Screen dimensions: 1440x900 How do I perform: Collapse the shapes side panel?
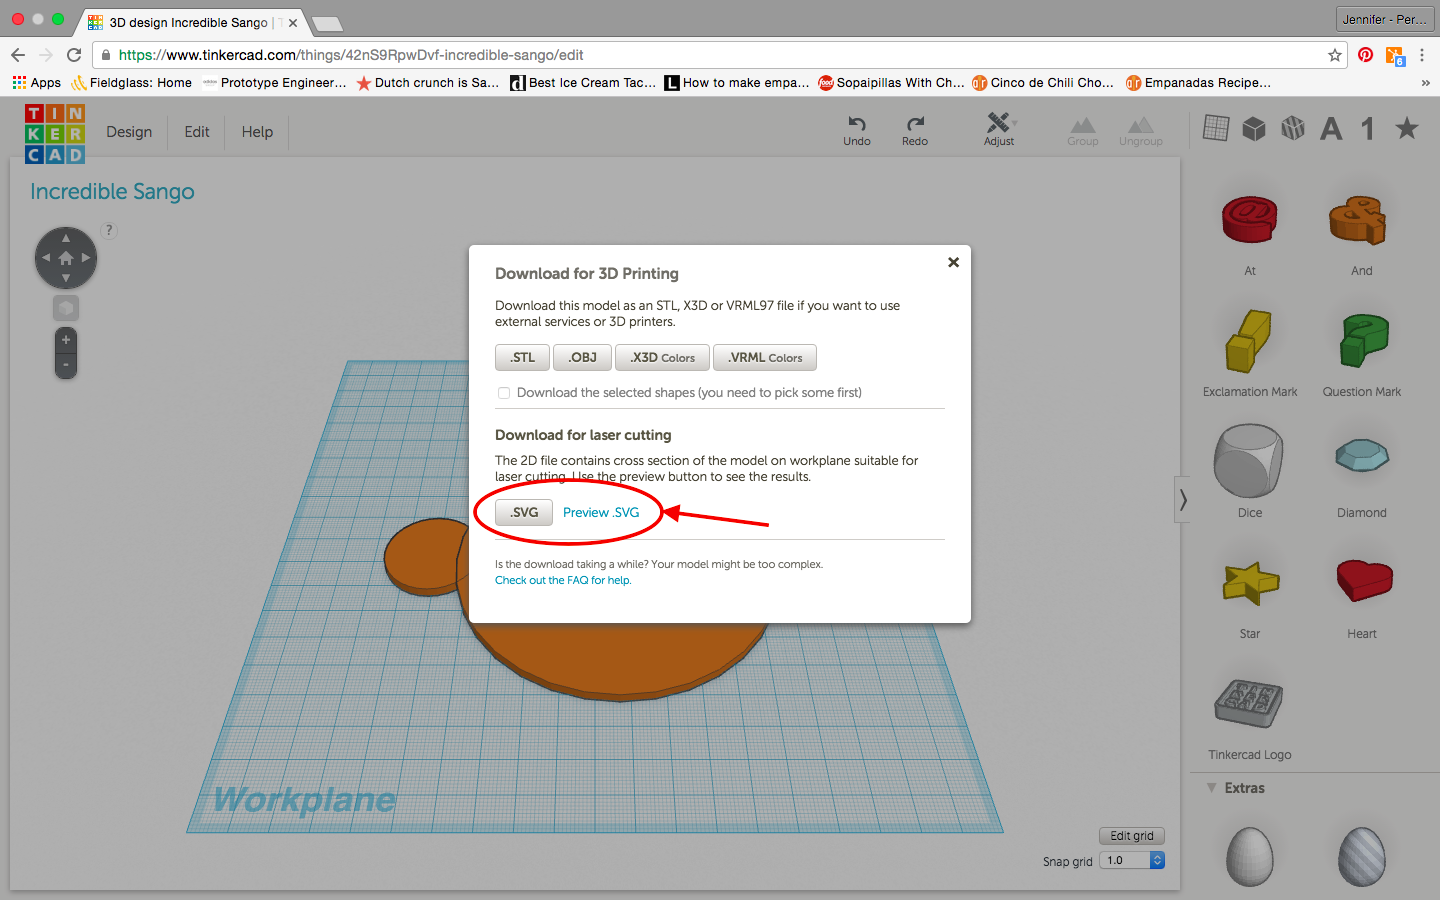tap(1183, 499)
